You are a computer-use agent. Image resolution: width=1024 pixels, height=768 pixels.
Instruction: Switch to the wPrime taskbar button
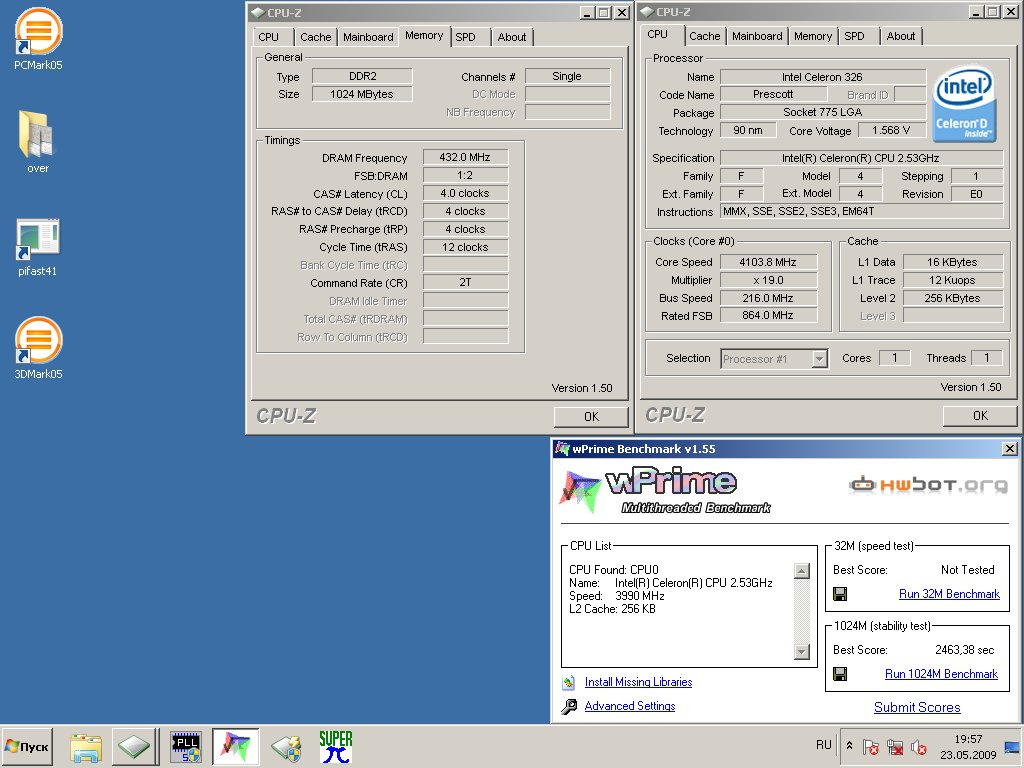(x=235, y=746)
